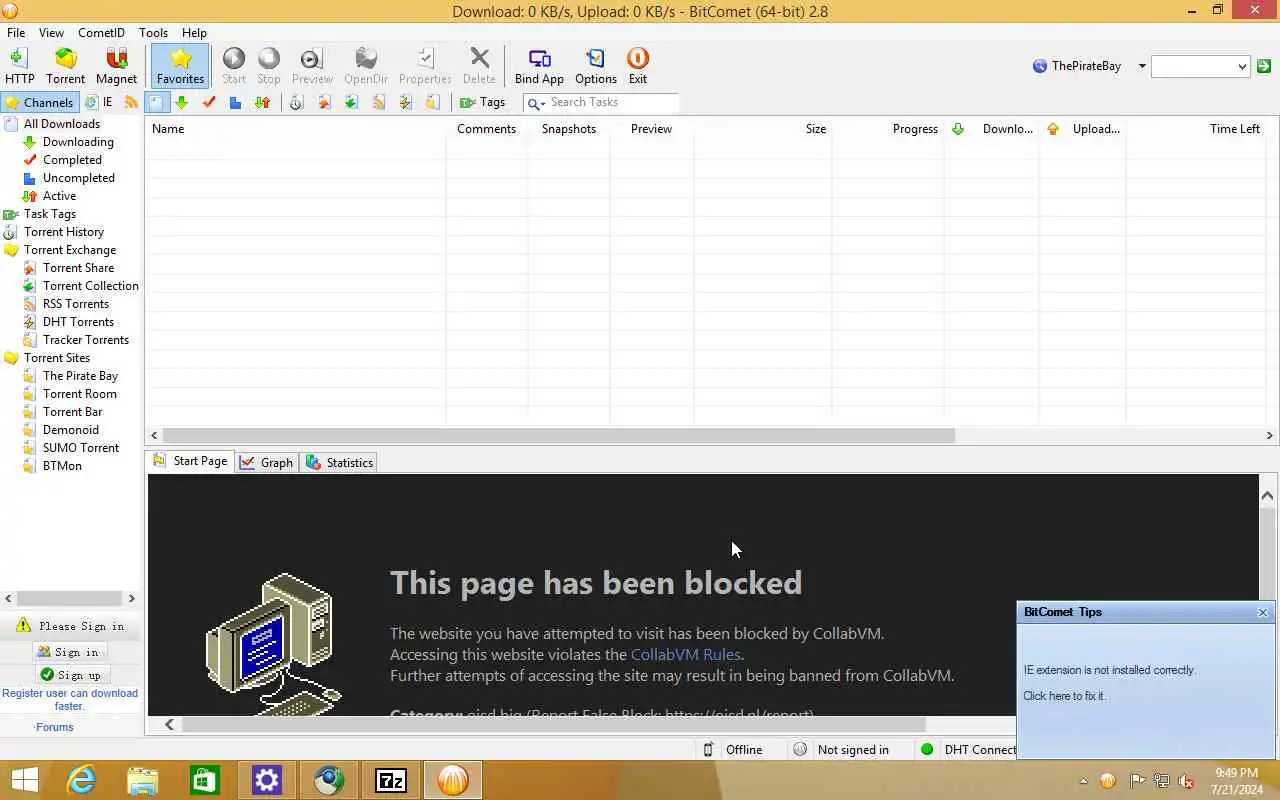1280x800 pixels.
Task: Open the Options dialog from toolbar
Action: (x=596, y=66)
